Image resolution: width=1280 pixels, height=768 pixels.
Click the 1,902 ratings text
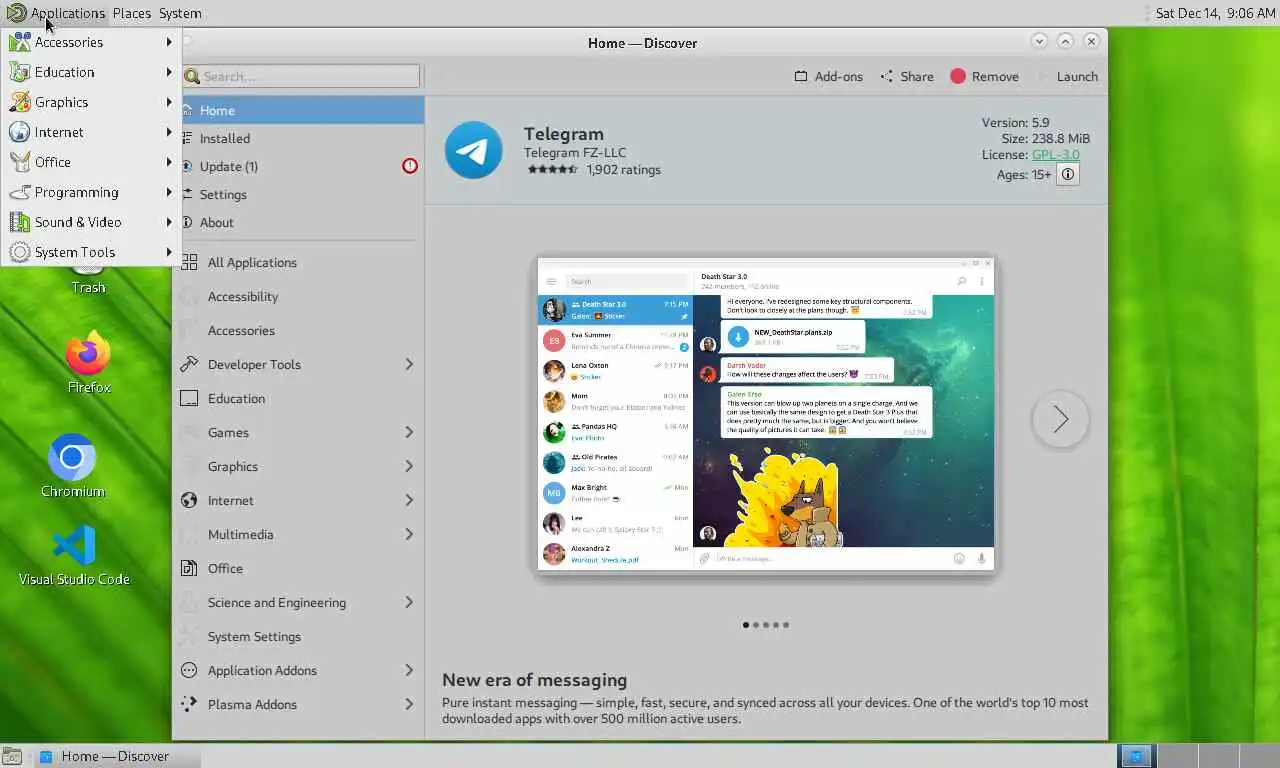(x=623, y=169)
